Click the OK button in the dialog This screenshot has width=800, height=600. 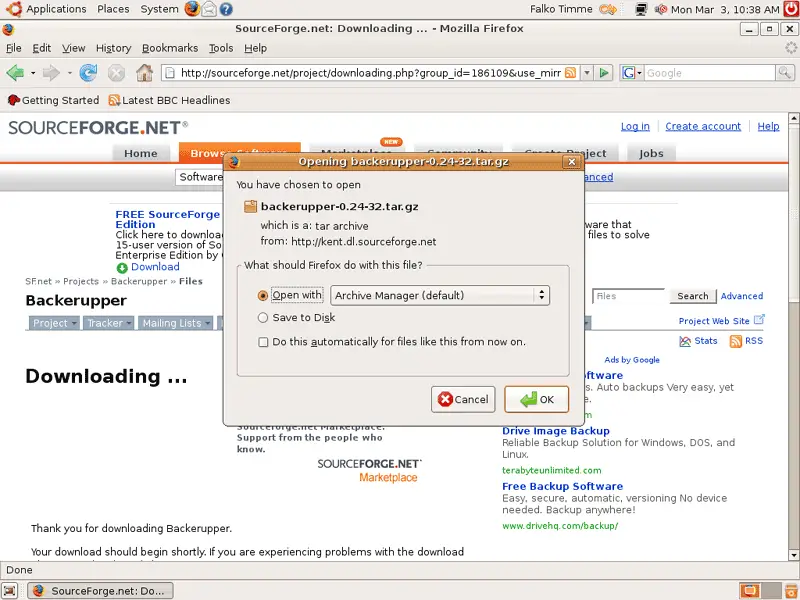(x=536, y=399)
